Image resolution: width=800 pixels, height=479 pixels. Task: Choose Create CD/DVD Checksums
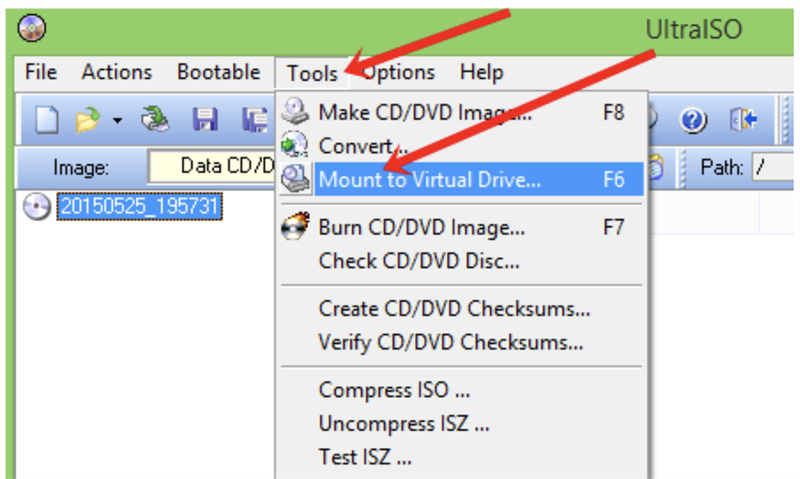tap(454, 309)
